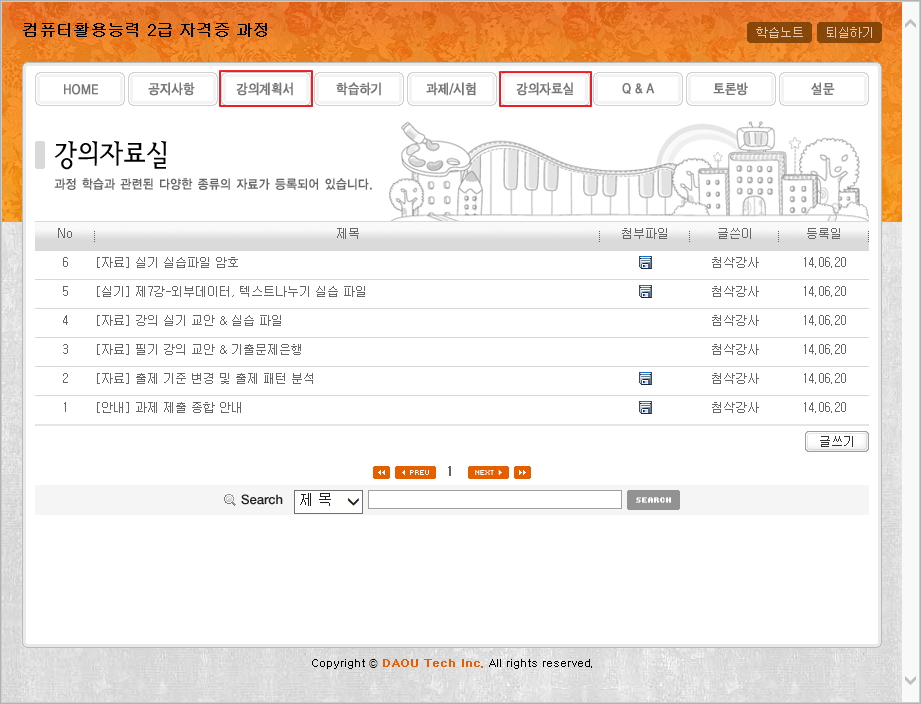Open post [자료] 실기 실습파일 암호
Image resolution: width=921 pixels, height=704 pixels.
167,262
